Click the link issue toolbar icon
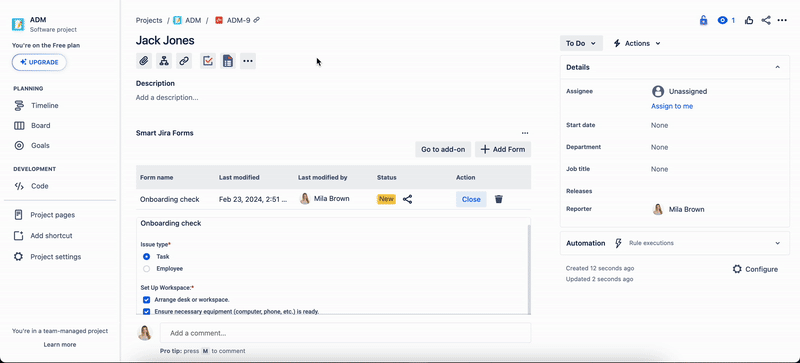The height and width of the screenshot is (363, 800). point(184,61)
